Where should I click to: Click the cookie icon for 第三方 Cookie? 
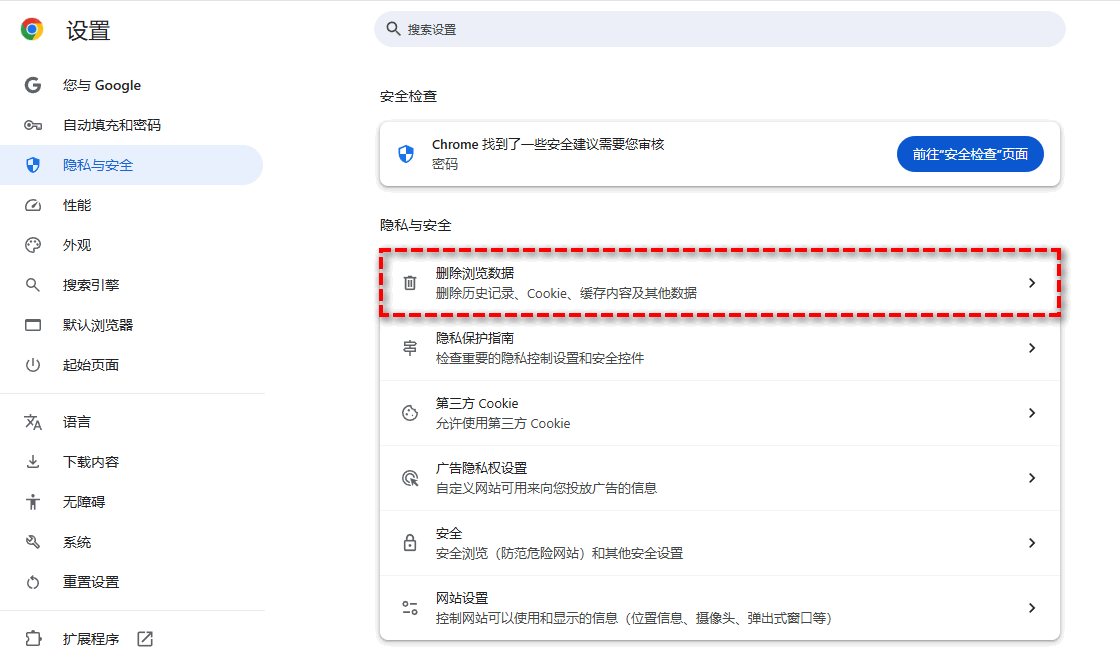point(409,413)
